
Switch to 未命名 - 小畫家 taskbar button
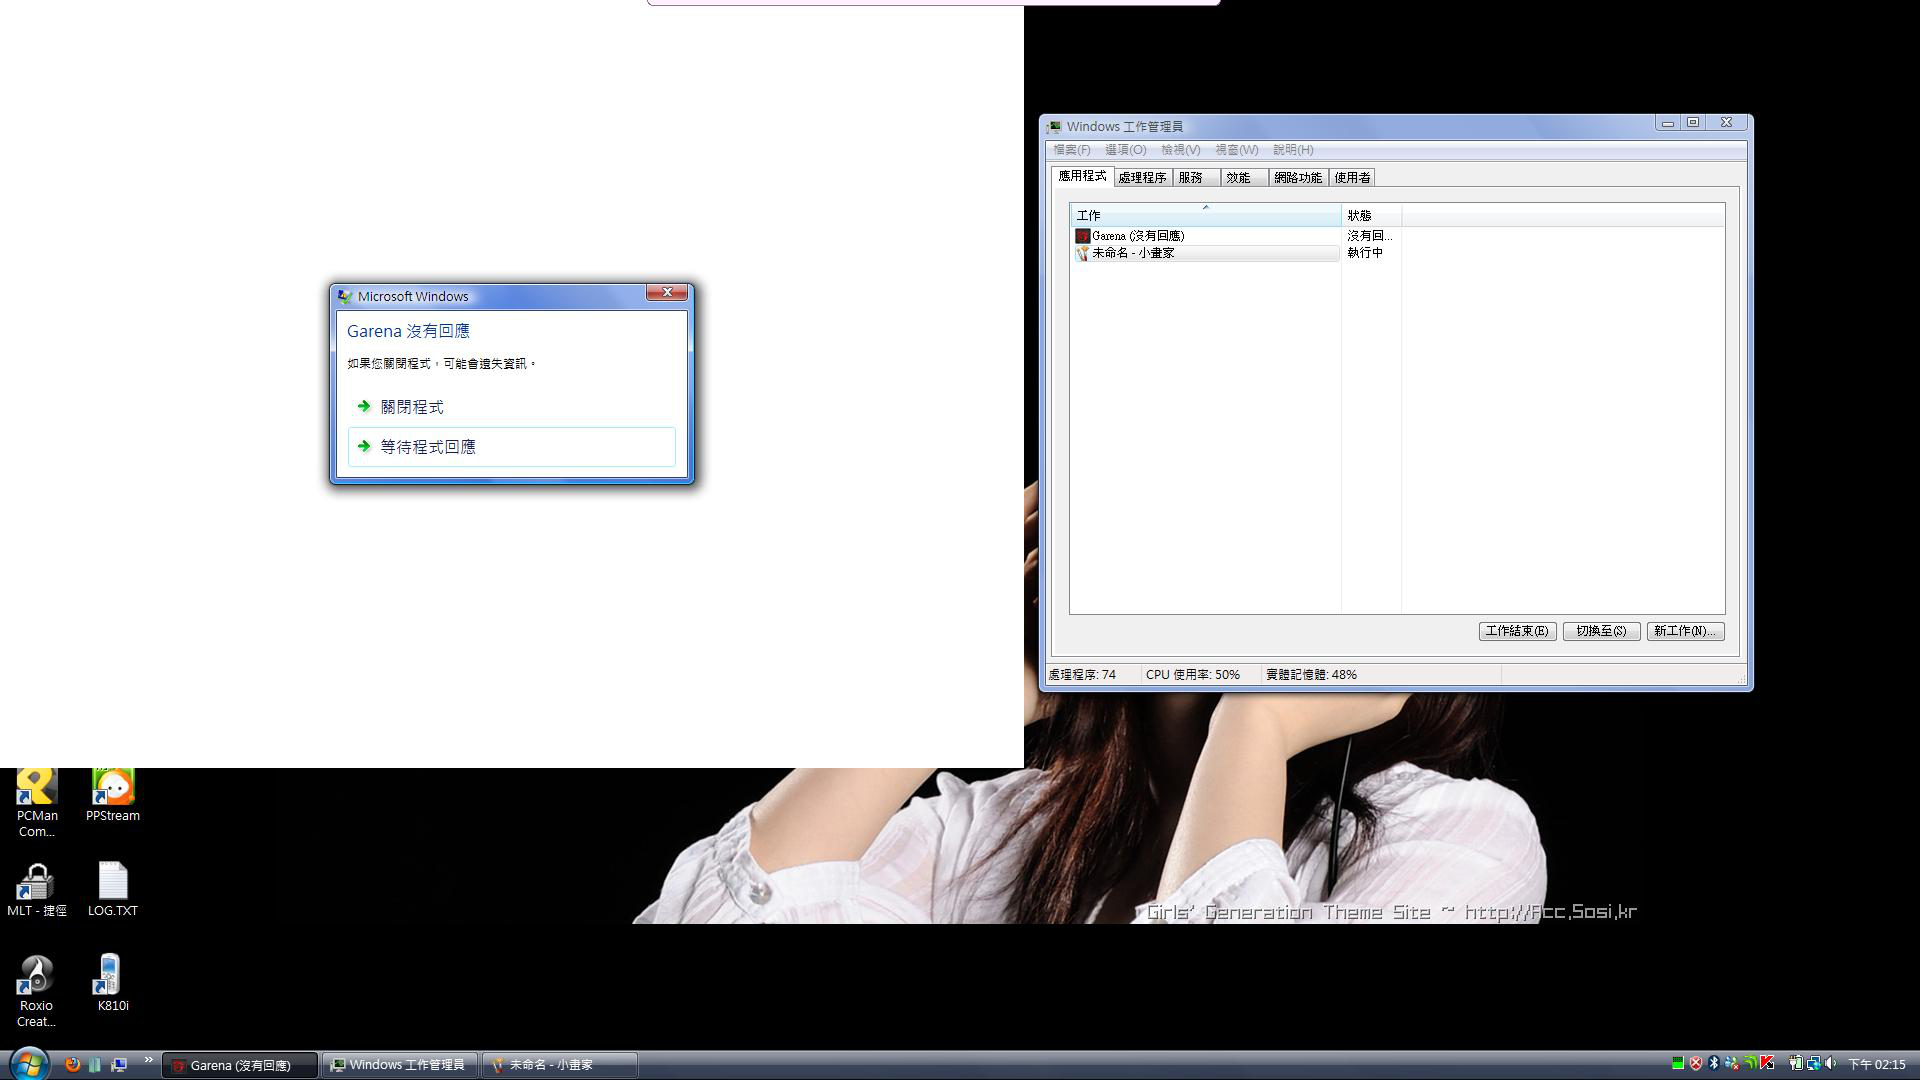pyautogui.click(x=559, y=1065)
